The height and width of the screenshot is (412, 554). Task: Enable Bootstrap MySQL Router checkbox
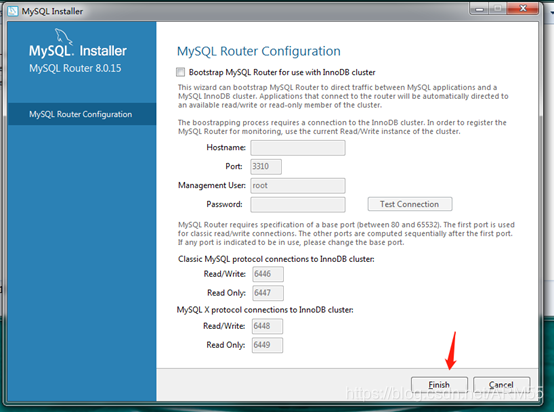click(x=181, y=72)
